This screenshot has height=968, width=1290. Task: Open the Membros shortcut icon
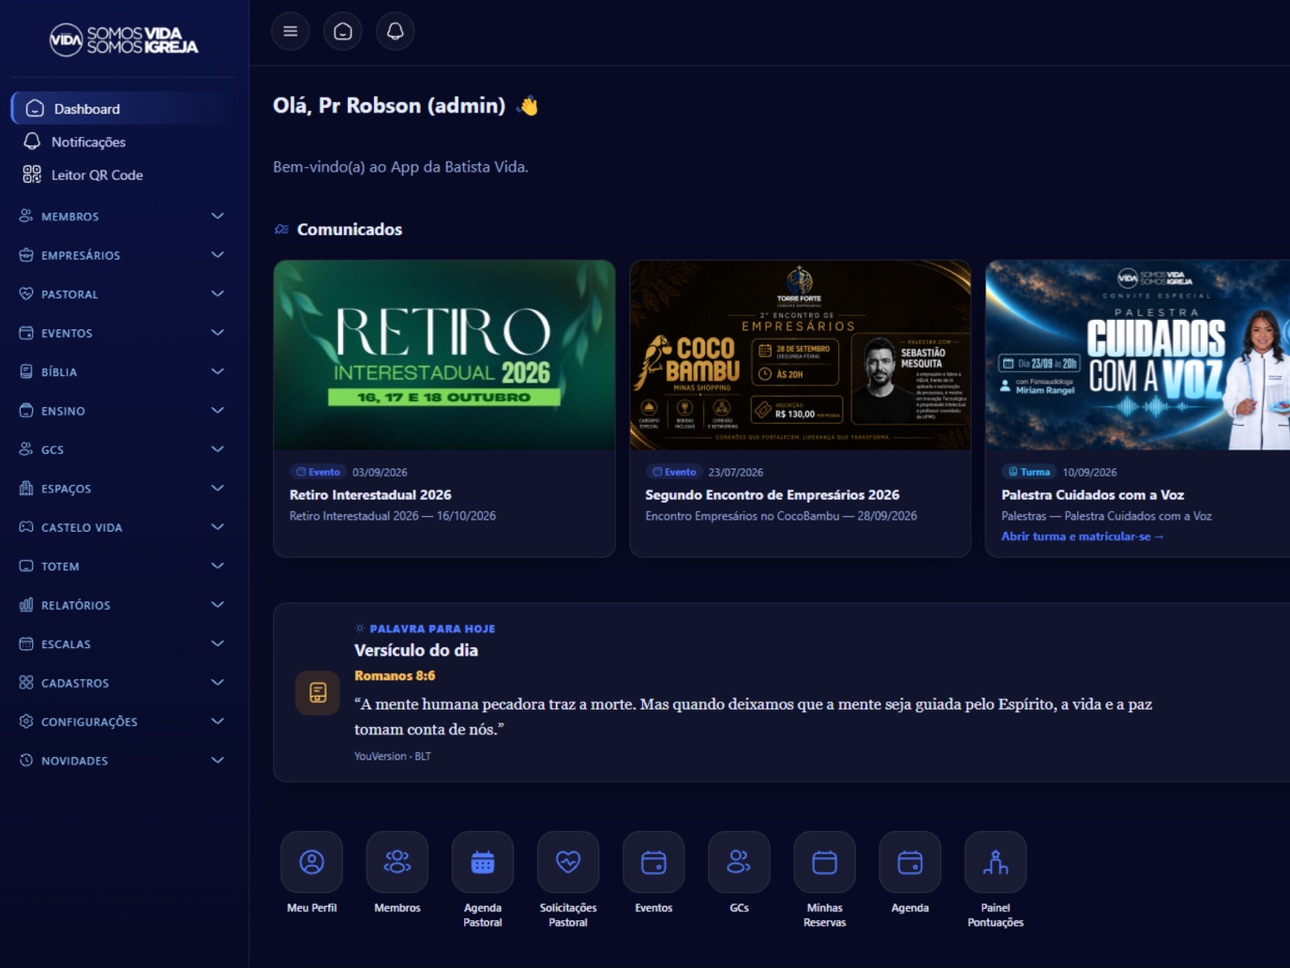tap(397, 862)
